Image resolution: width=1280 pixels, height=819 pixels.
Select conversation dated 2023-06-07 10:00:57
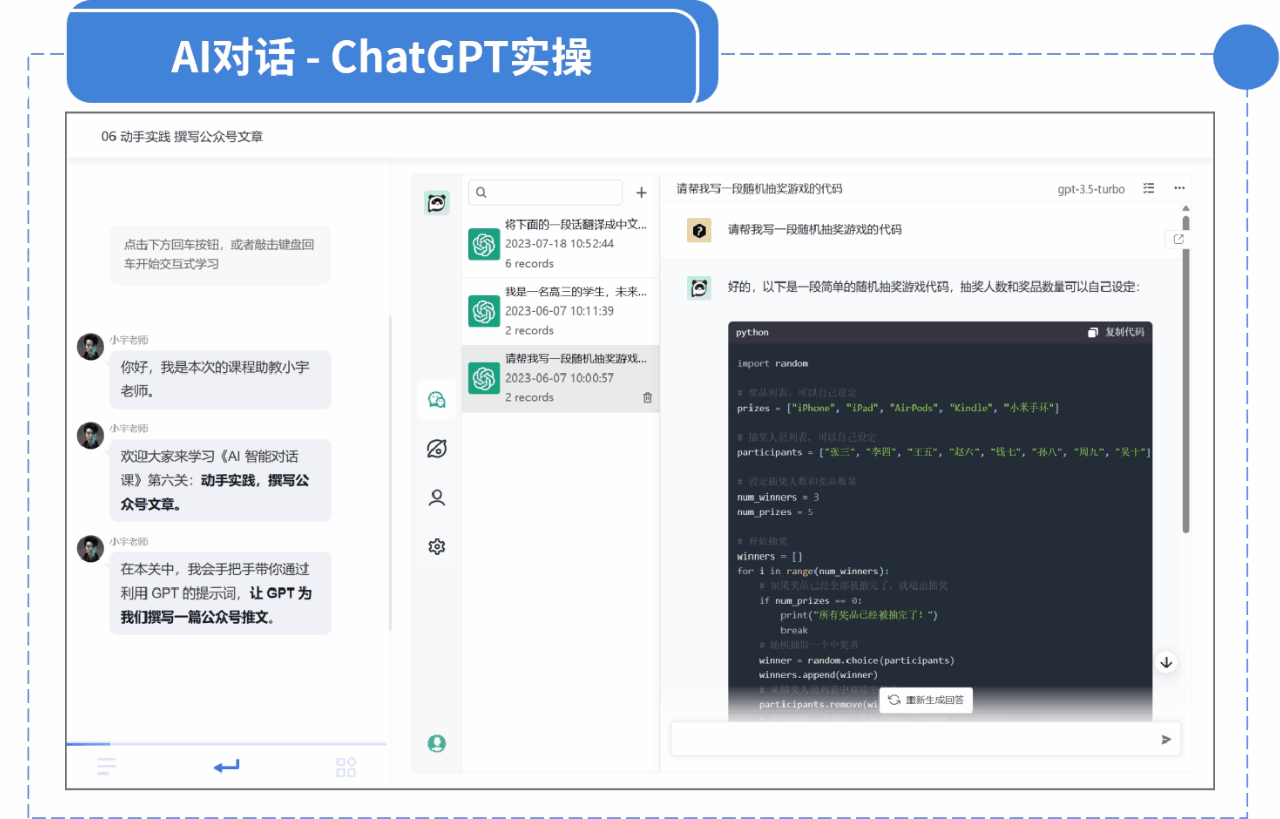click(x=559, y=378)
